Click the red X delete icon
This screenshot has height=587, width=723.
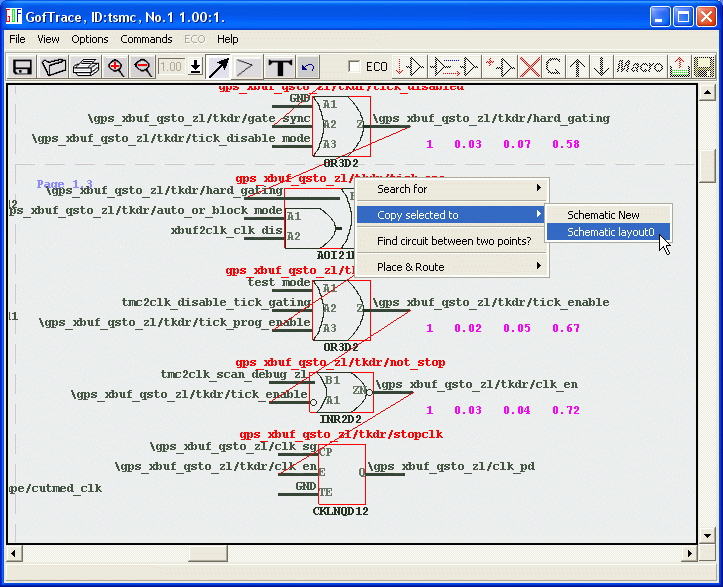(530, 67)
